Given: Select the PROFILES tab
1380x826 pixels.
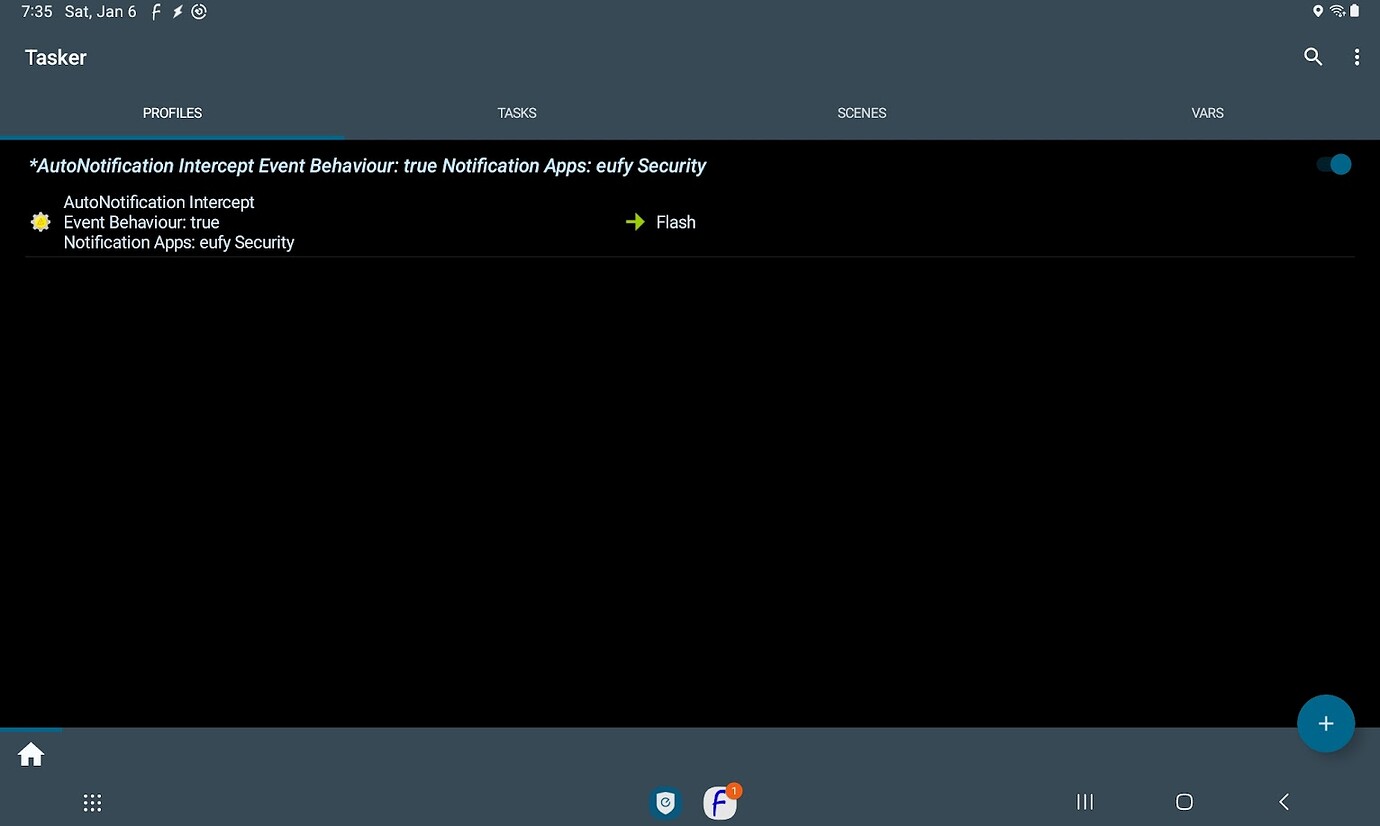Looking at the screenshot, I should [172, 113].
